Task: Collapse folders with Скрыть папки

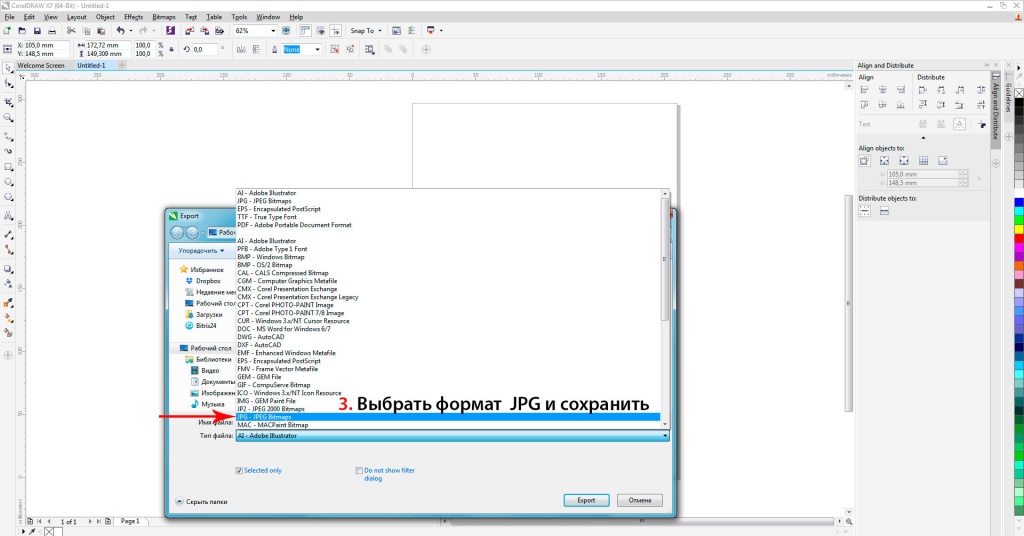Action: [202, 501]
